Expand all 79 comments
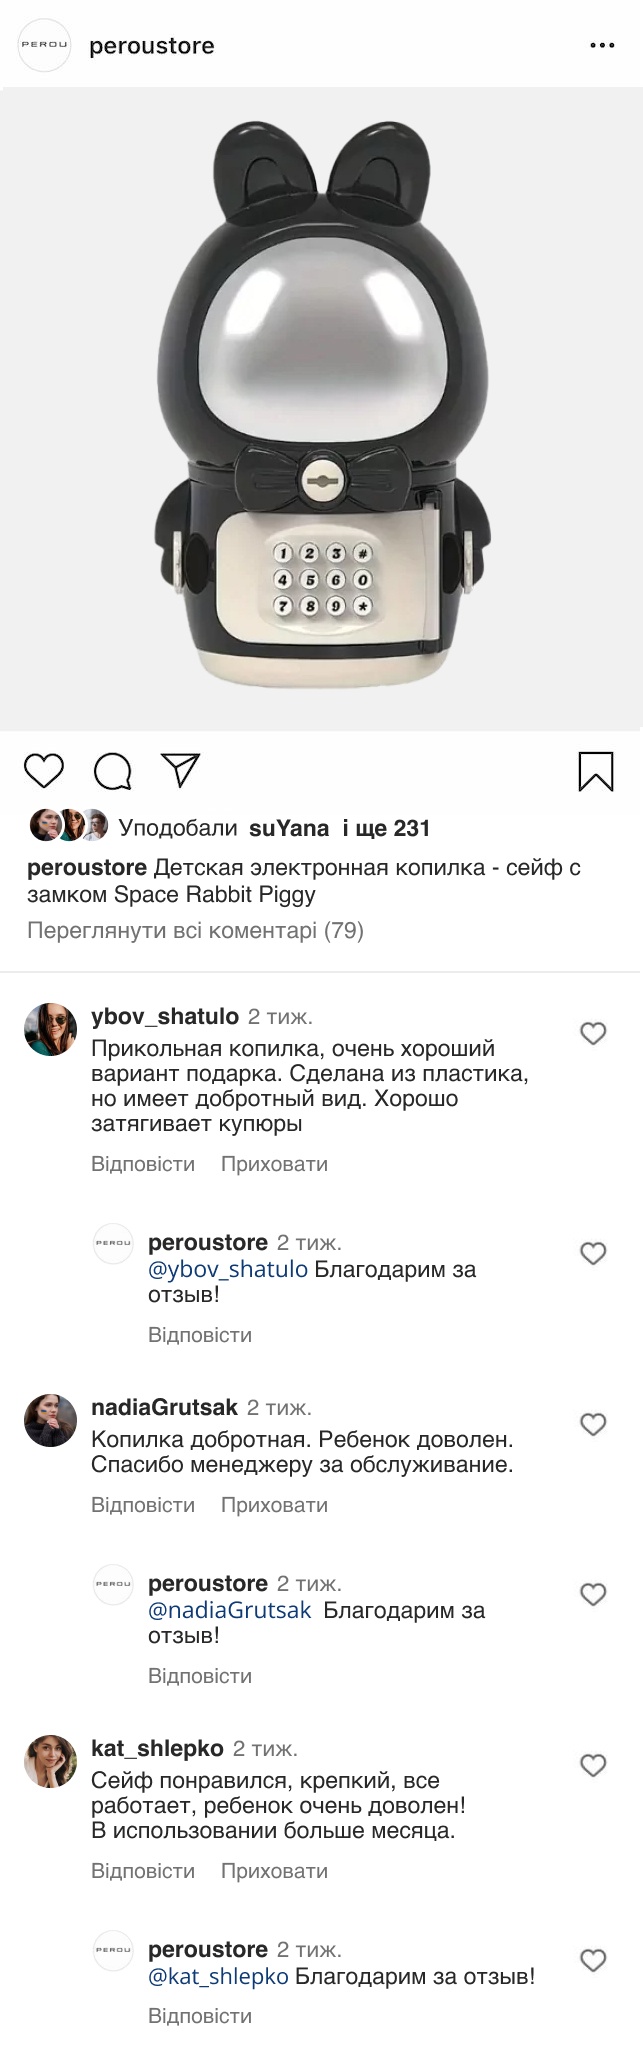Screen dimensions: 643x2052 tap(195, 931)
